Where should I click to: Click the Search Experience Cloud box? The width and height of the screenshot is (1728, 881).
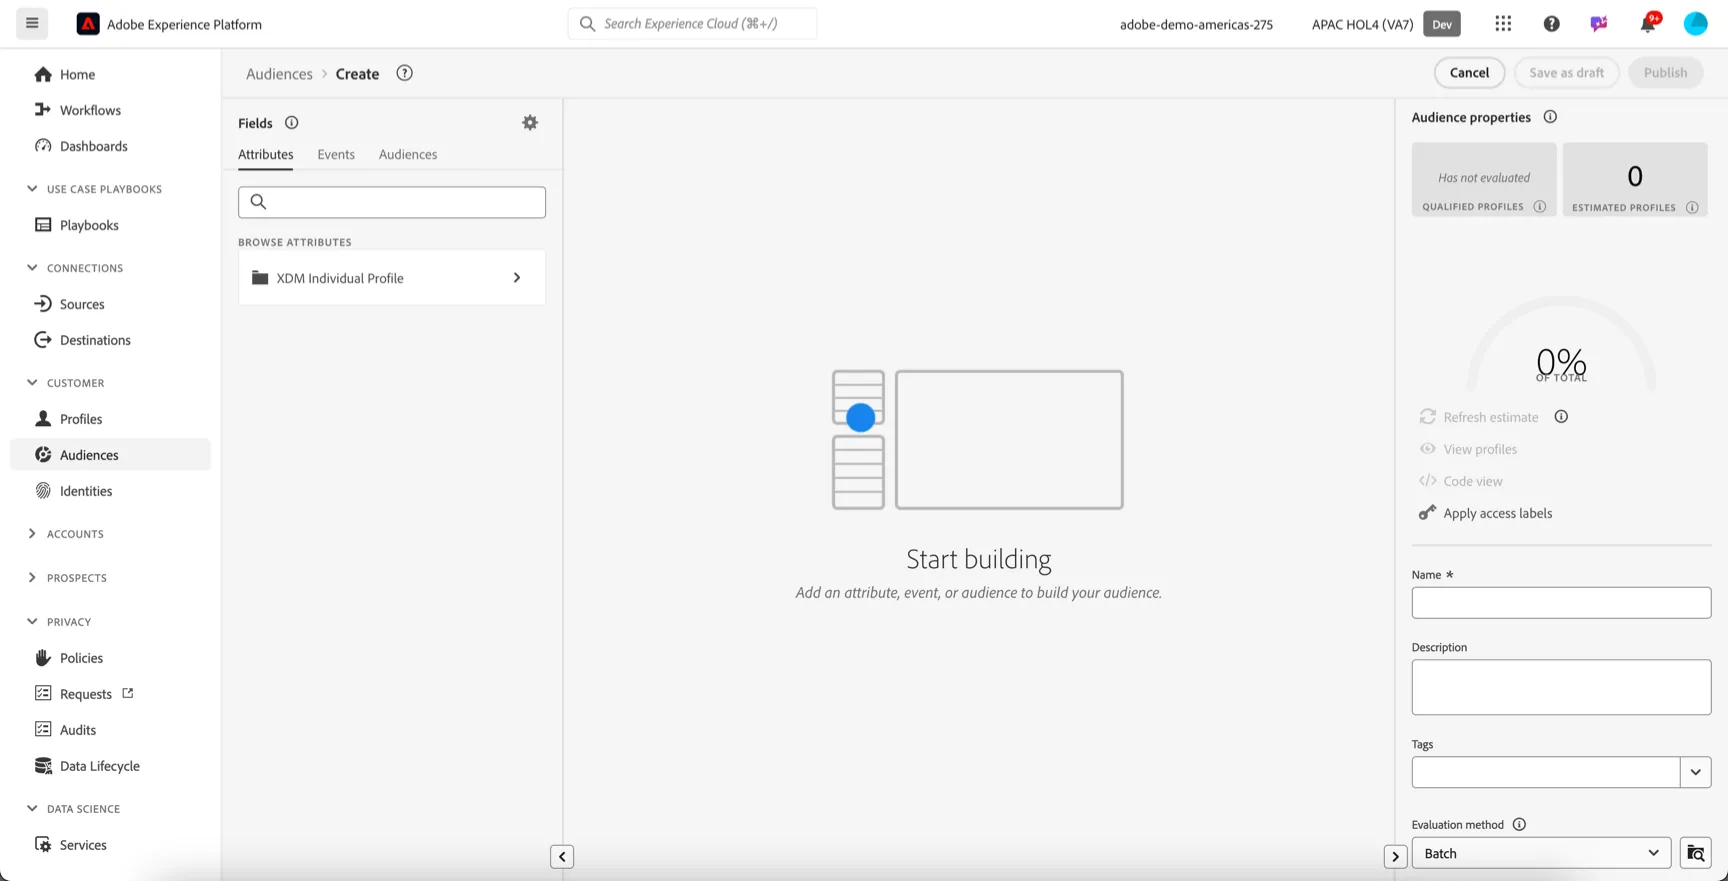[692, 24]
